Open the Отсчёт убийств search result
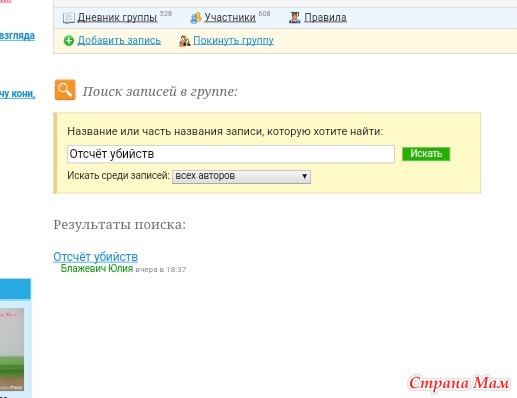Viewport: 517px width, 398px height. click(95, 257)
